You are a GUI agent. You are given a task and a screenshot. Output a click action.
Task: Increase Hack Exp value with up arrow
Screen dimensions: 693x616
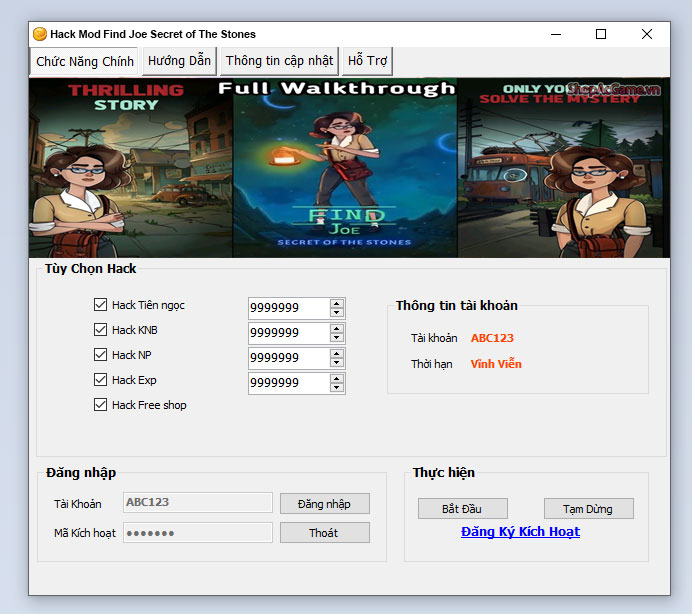pyautogui.click(x=337, y=379)
